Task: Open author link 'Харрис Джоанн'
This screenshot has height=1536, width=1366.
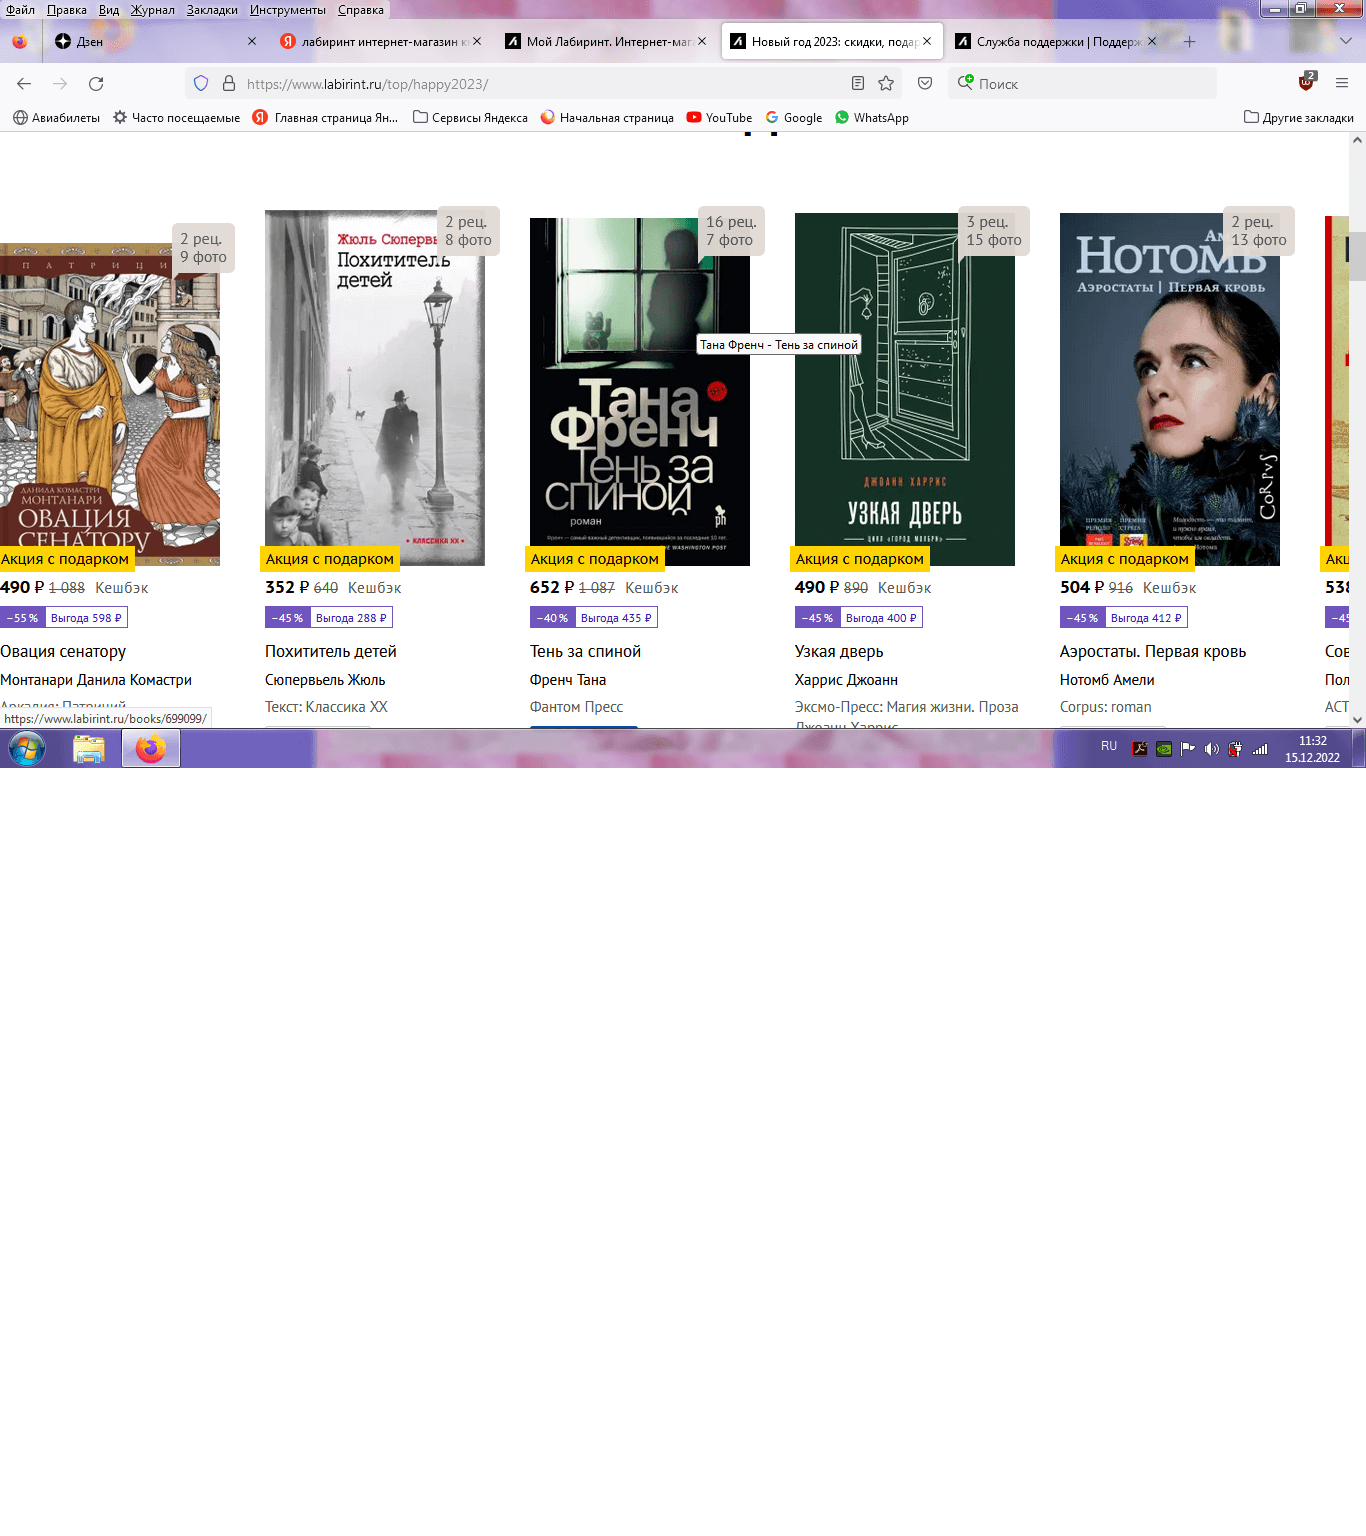Action: click(846, 680)
